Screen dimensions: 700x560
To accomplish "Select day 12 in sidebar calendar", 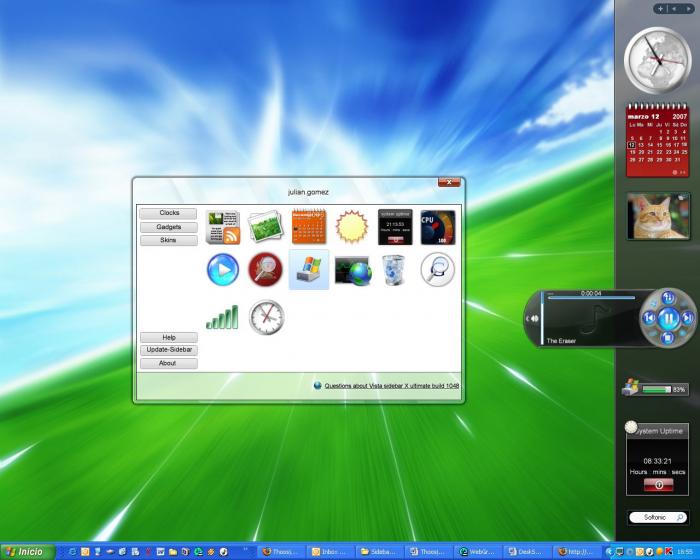I will [x=631, y=145].
